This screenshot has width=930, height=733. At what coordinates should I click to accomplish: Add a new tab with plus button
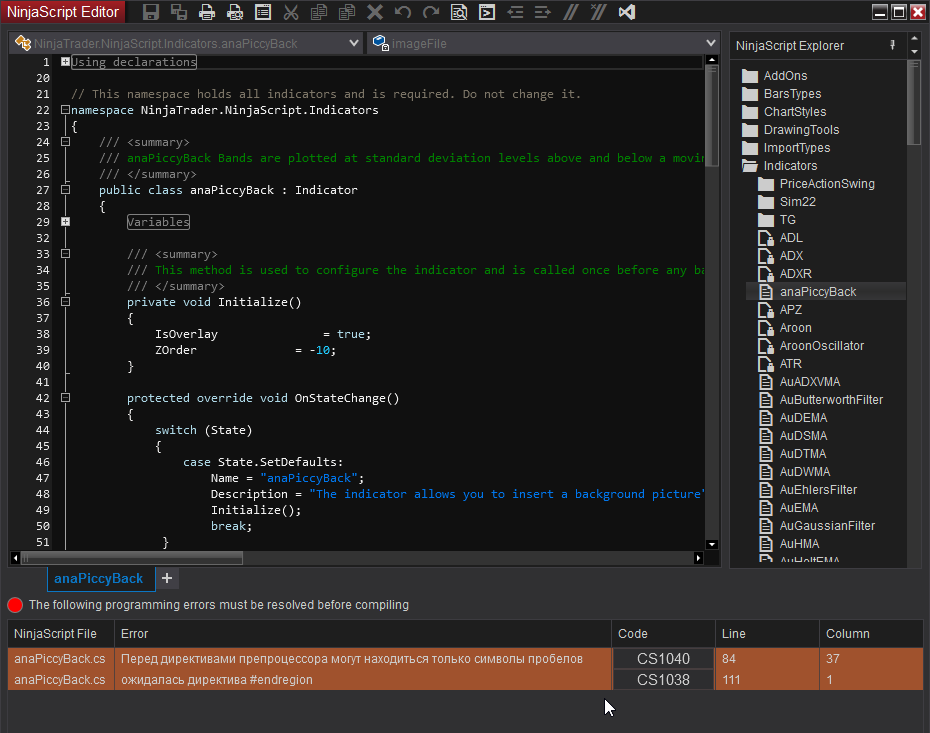[167, 578]
